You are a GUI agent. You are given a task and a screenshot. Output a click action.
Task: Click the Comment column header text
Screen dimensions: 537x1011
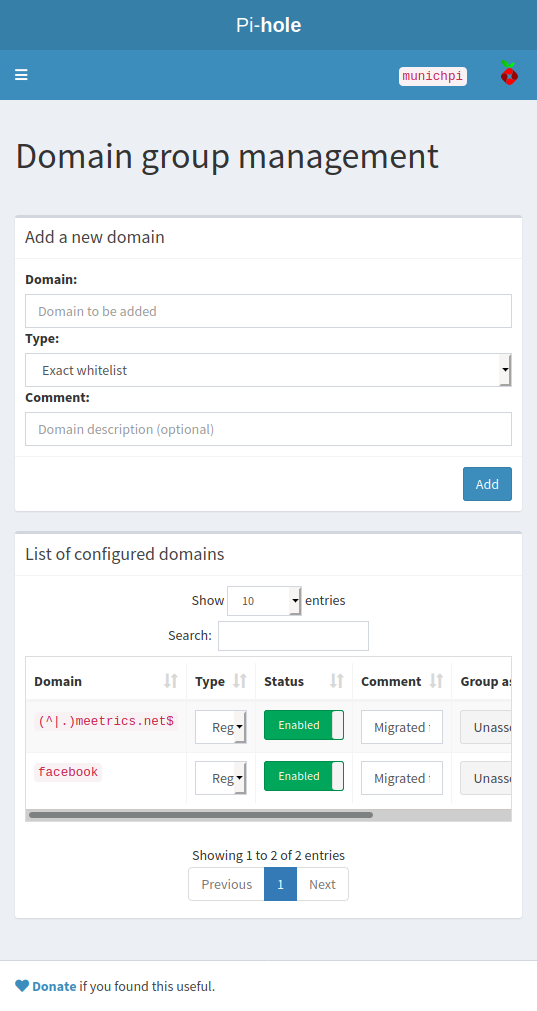click(391, 682)
